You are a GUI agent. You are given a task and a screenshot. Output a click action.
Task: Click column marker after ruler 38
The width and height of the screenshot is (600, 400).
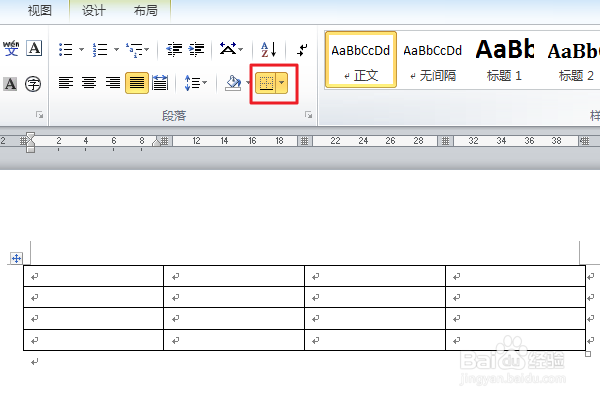tap(584, 141)
